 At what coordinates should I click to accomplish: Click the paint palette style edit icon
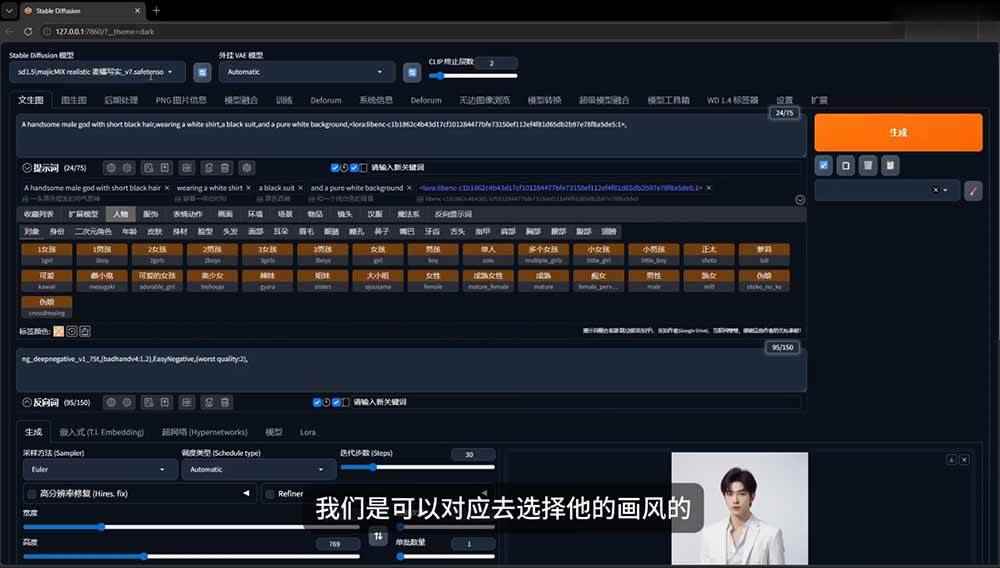973,190
